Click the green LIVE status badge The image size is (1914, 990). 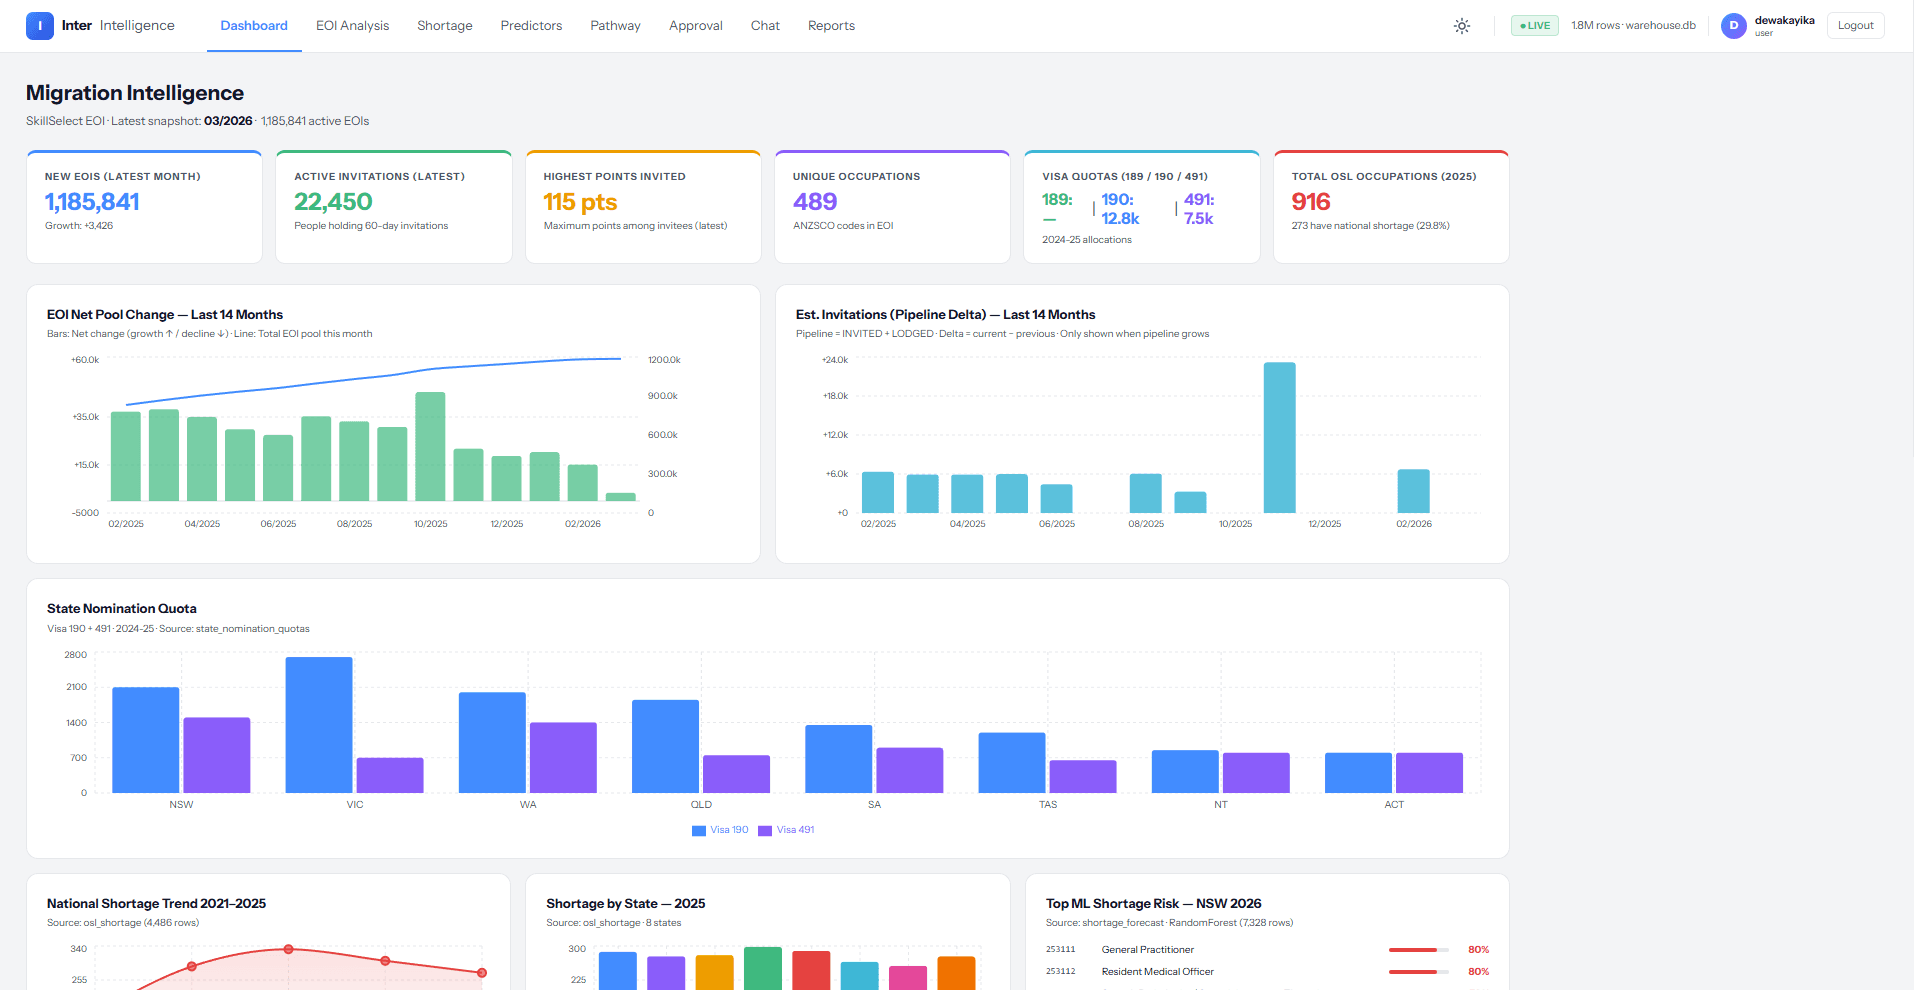pyautogui.click(x=1534, y=26)
